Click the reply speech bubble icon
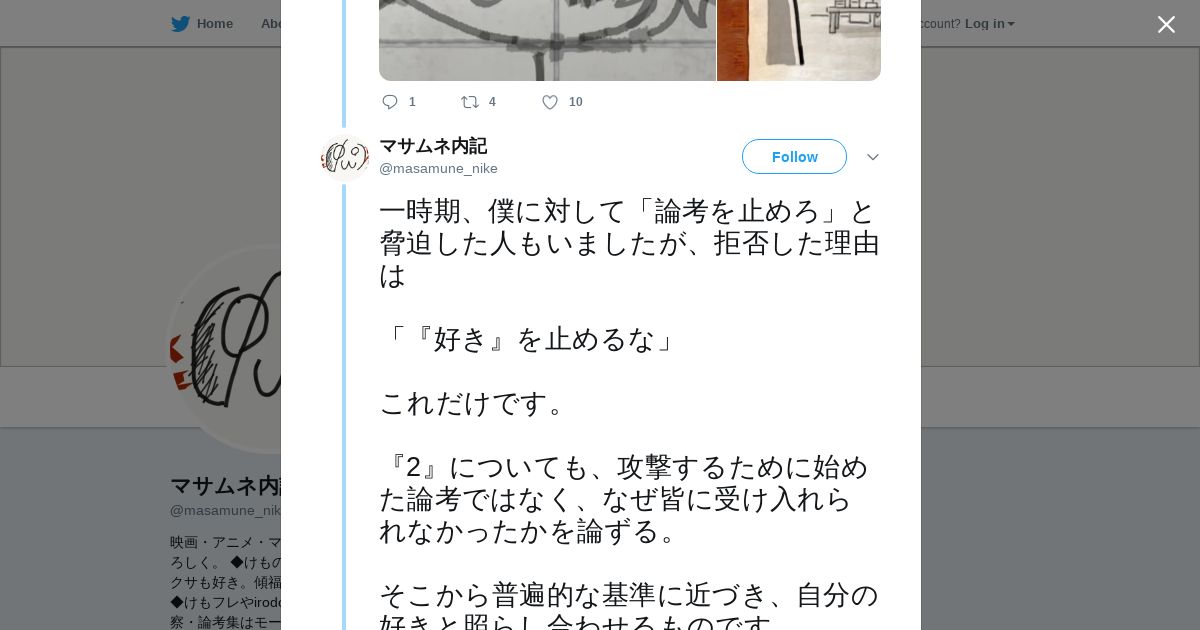 click(x=390, y=102)
